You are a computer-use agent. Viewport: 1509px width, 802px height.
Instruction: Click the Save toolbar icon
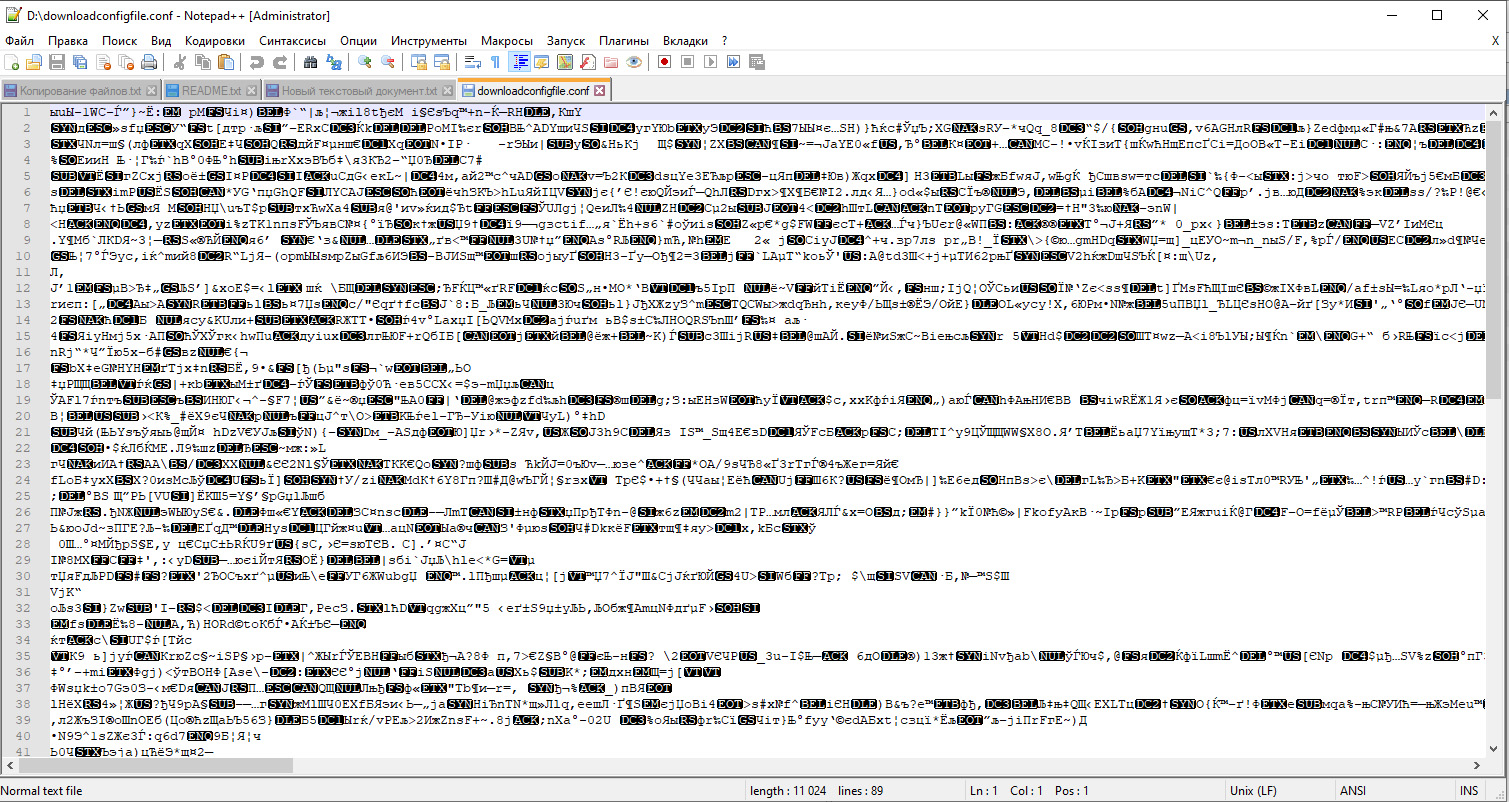(x=57, y=62)
